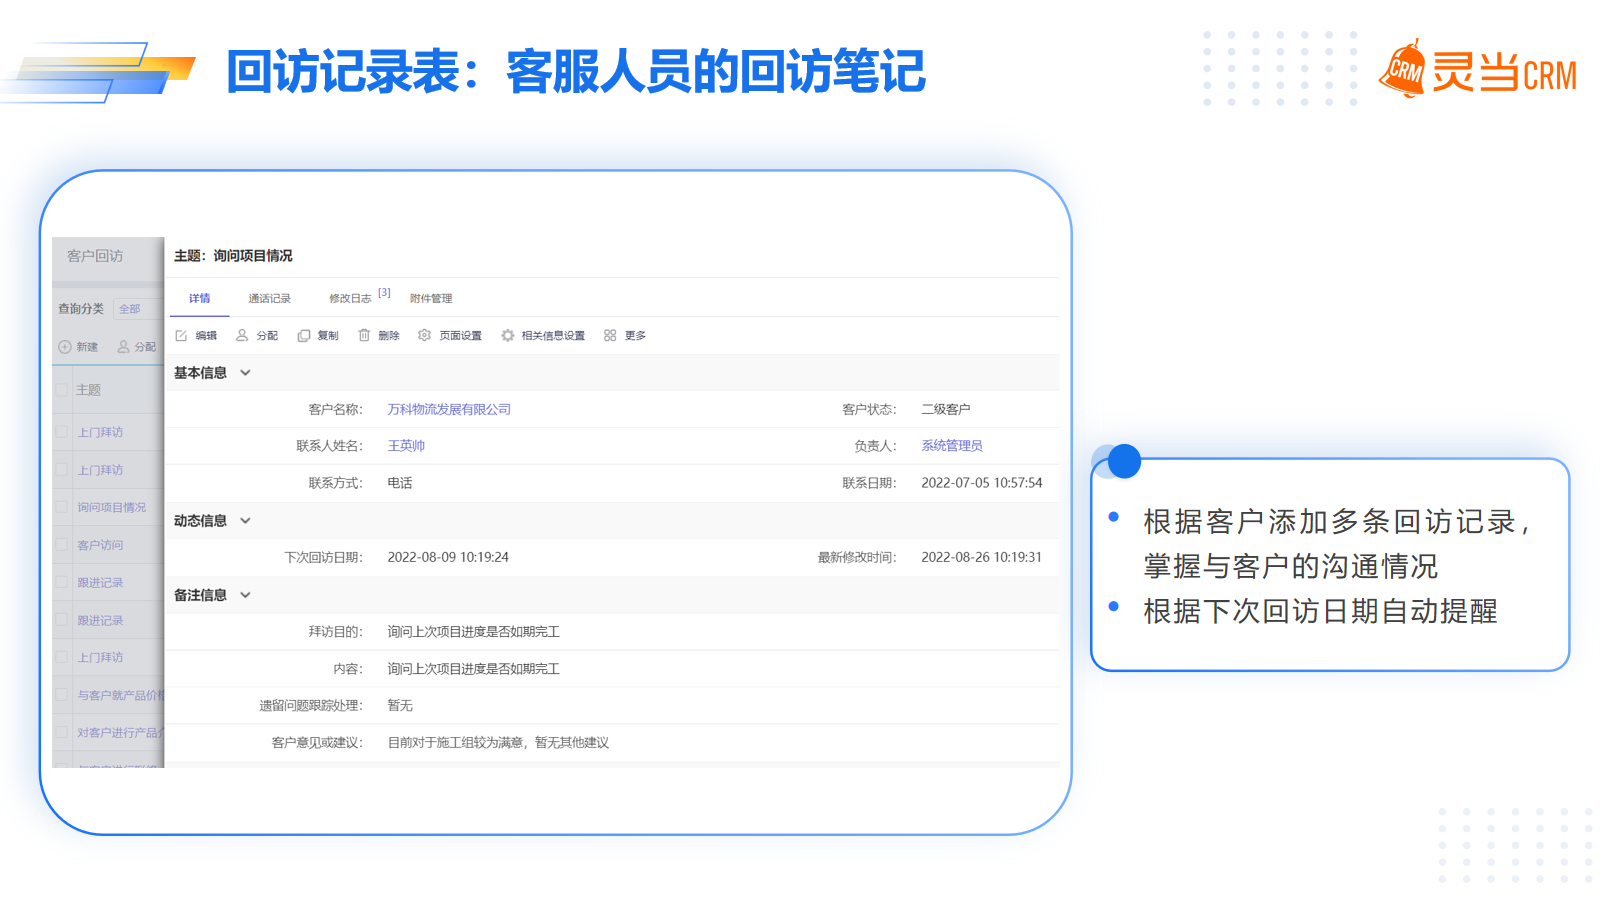
Task: Open 相关信息设置 via its cog icon
Action: (x=508, y=336)
